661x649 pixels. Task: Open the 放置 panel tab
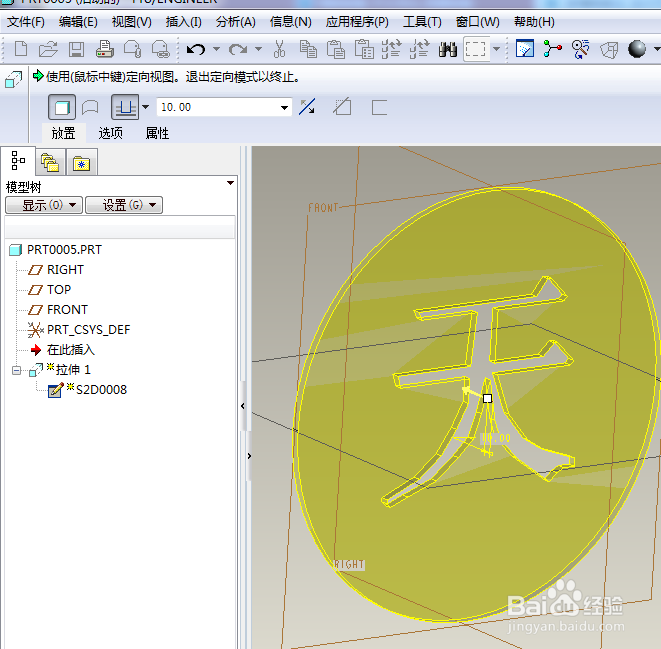[x=64, y=133]
